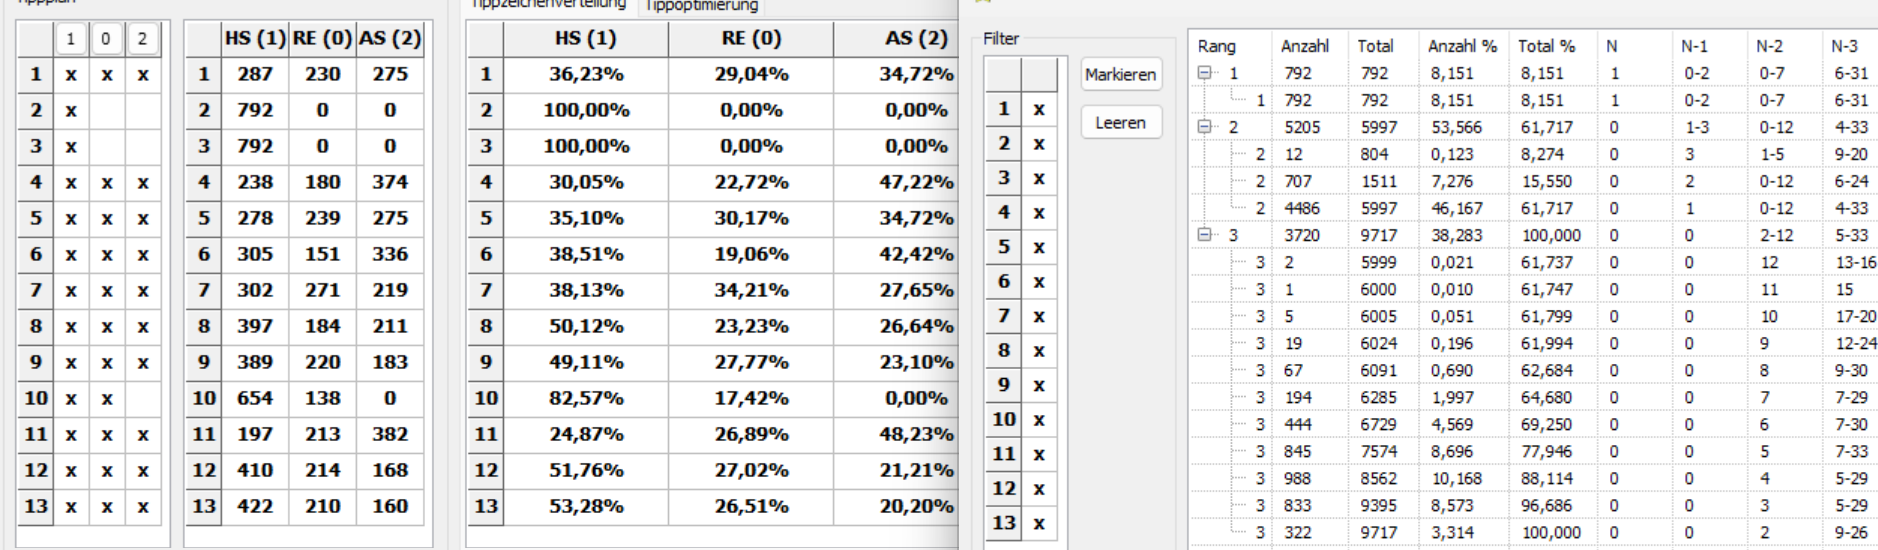
Task: Open the Tippzeichenverteilung tab
Action: [x=550, y=5]
